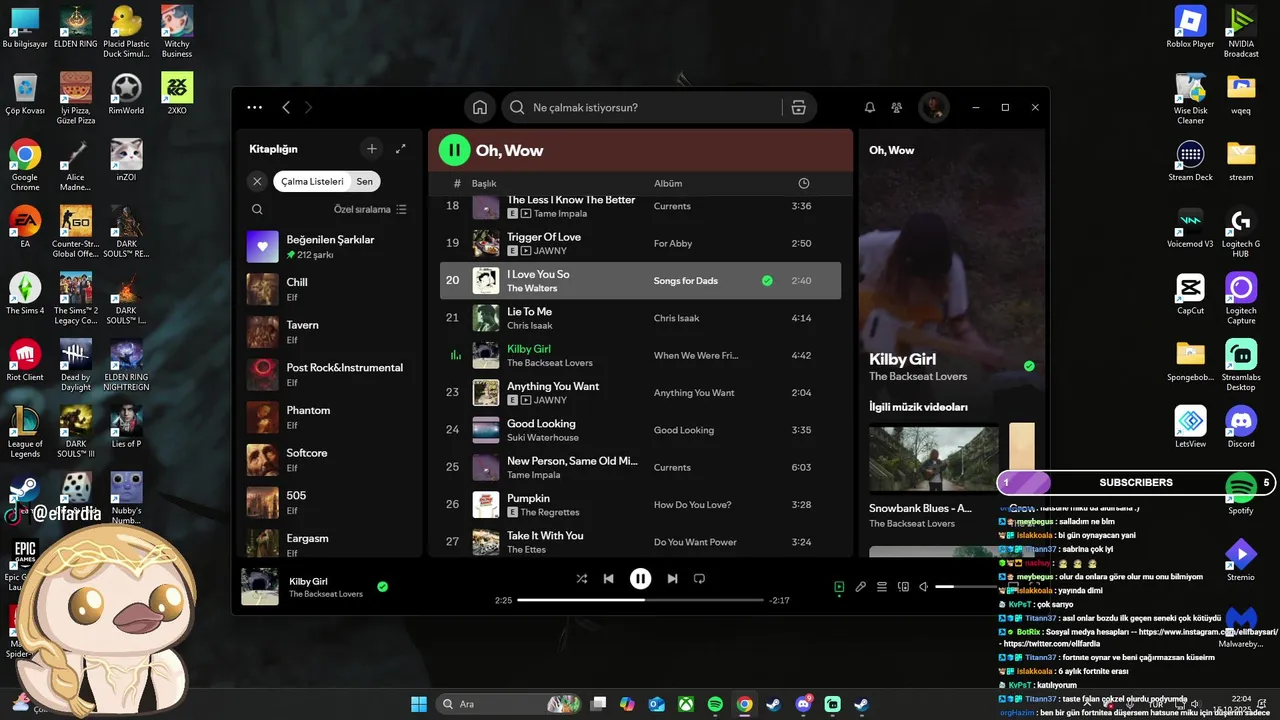
Task: Sort tracks by the 'Başlık' column header
Action: tap(484, 183)
